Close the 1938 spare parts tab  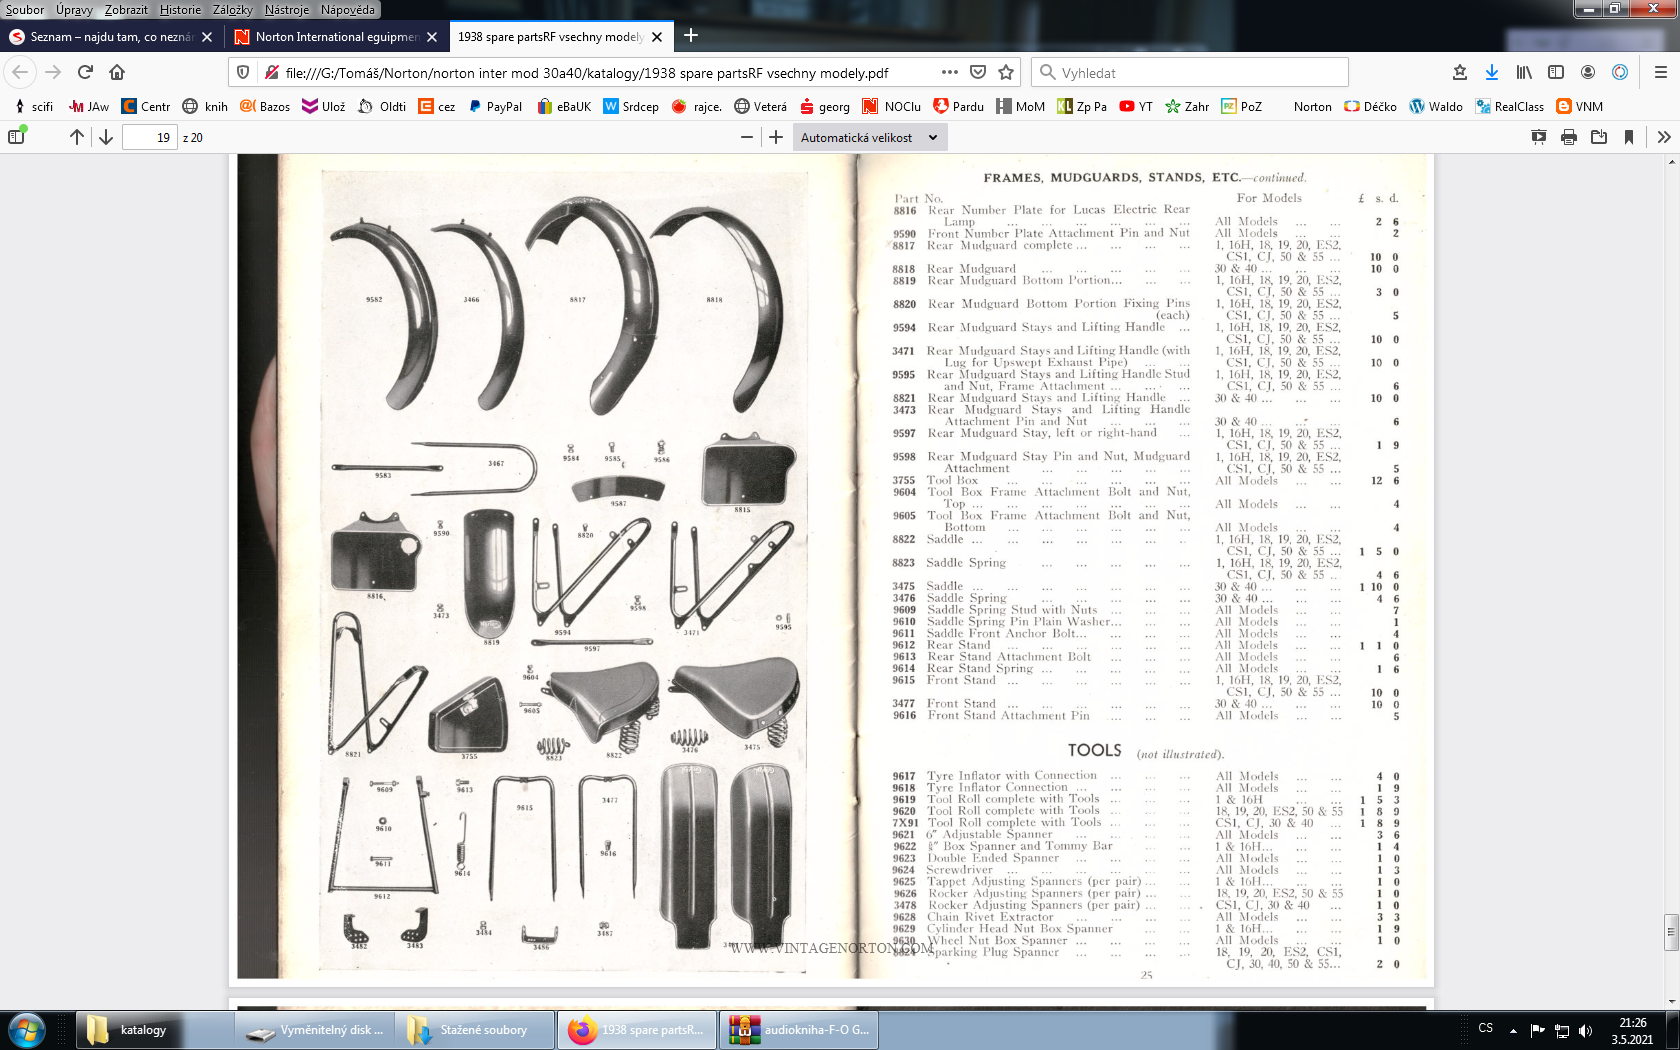657,37
